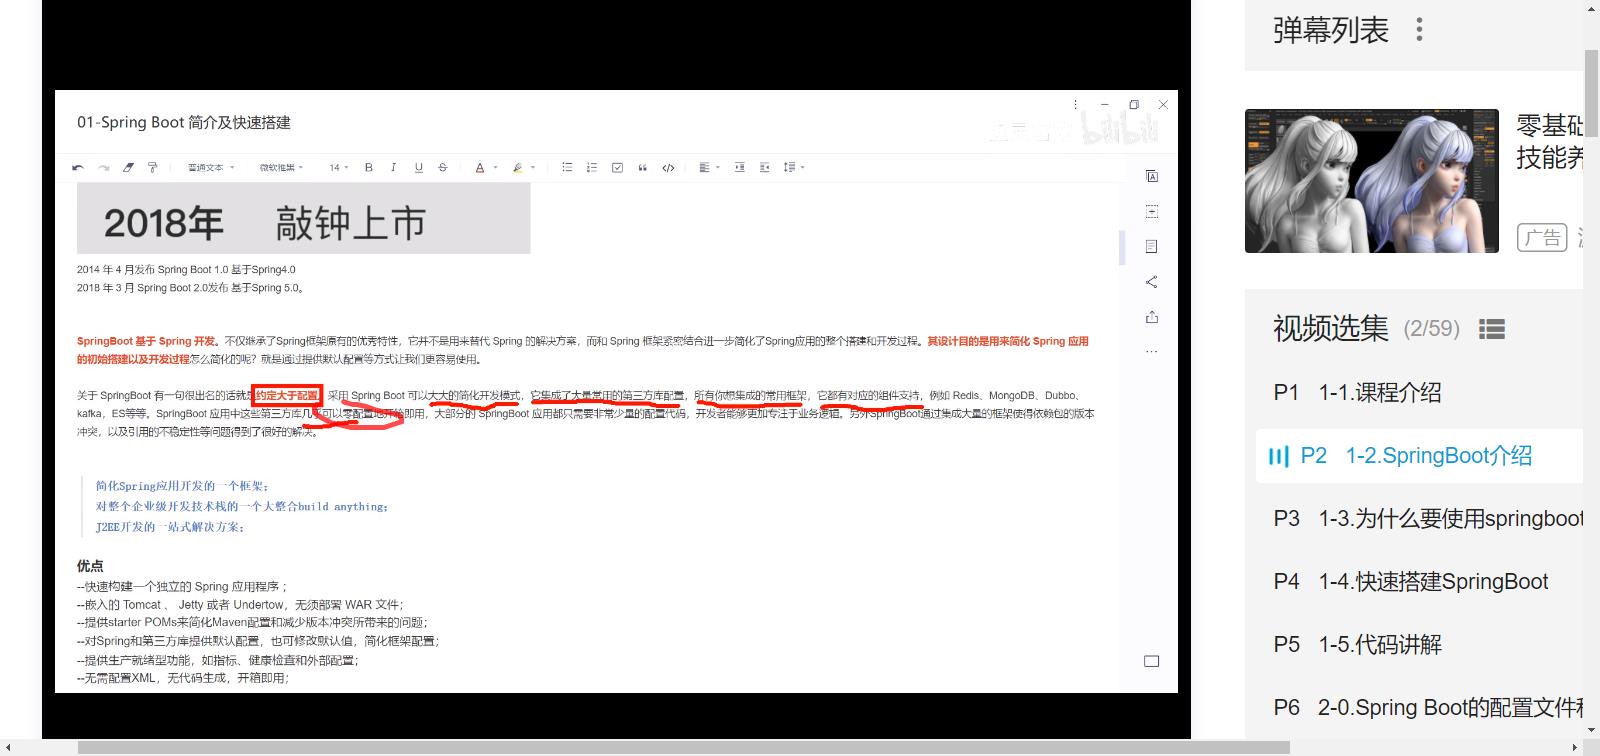The image size is (1600, 756).
Task: Click the translate icon in note sidebar
Action: [1152, 176]
